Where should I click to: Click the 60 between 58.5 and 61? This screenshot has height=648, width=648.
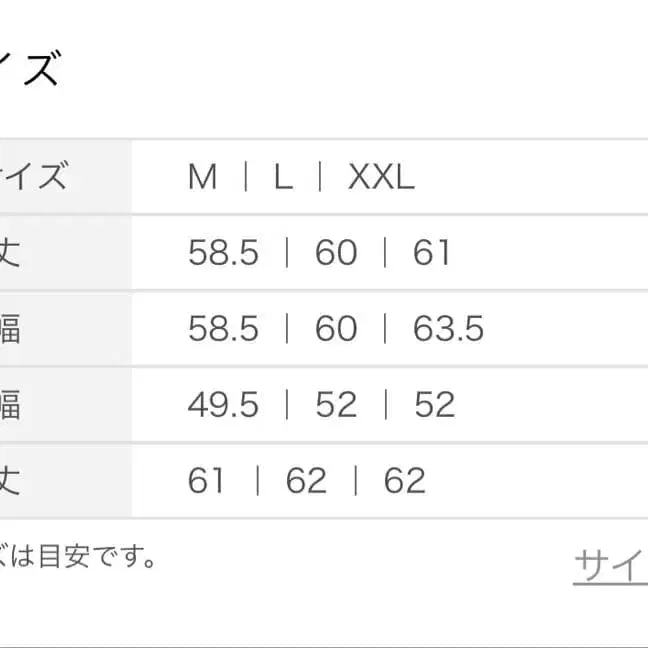[x=336, y=253]
